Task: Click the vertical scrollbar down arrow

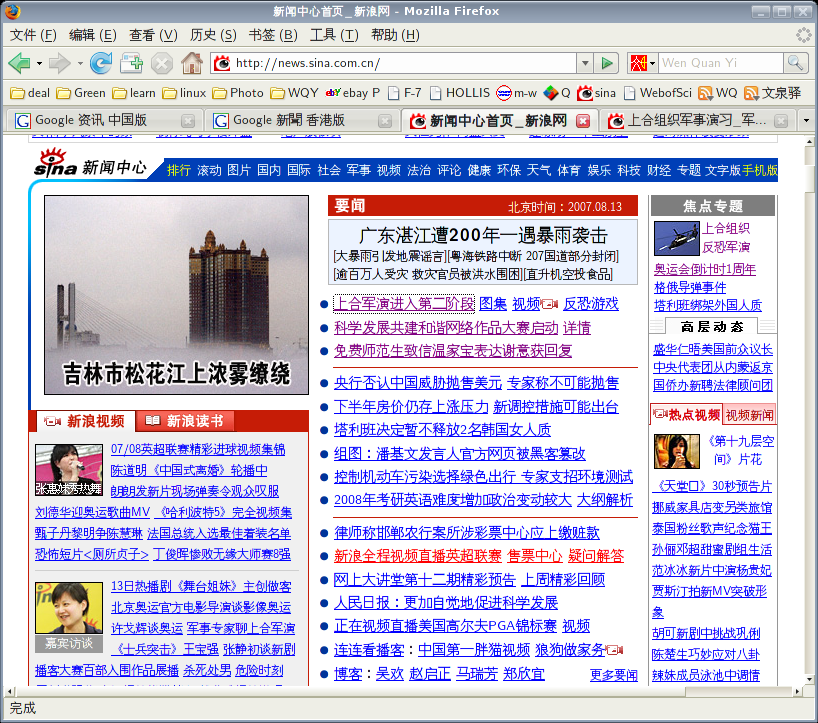Action: (809, 679)
